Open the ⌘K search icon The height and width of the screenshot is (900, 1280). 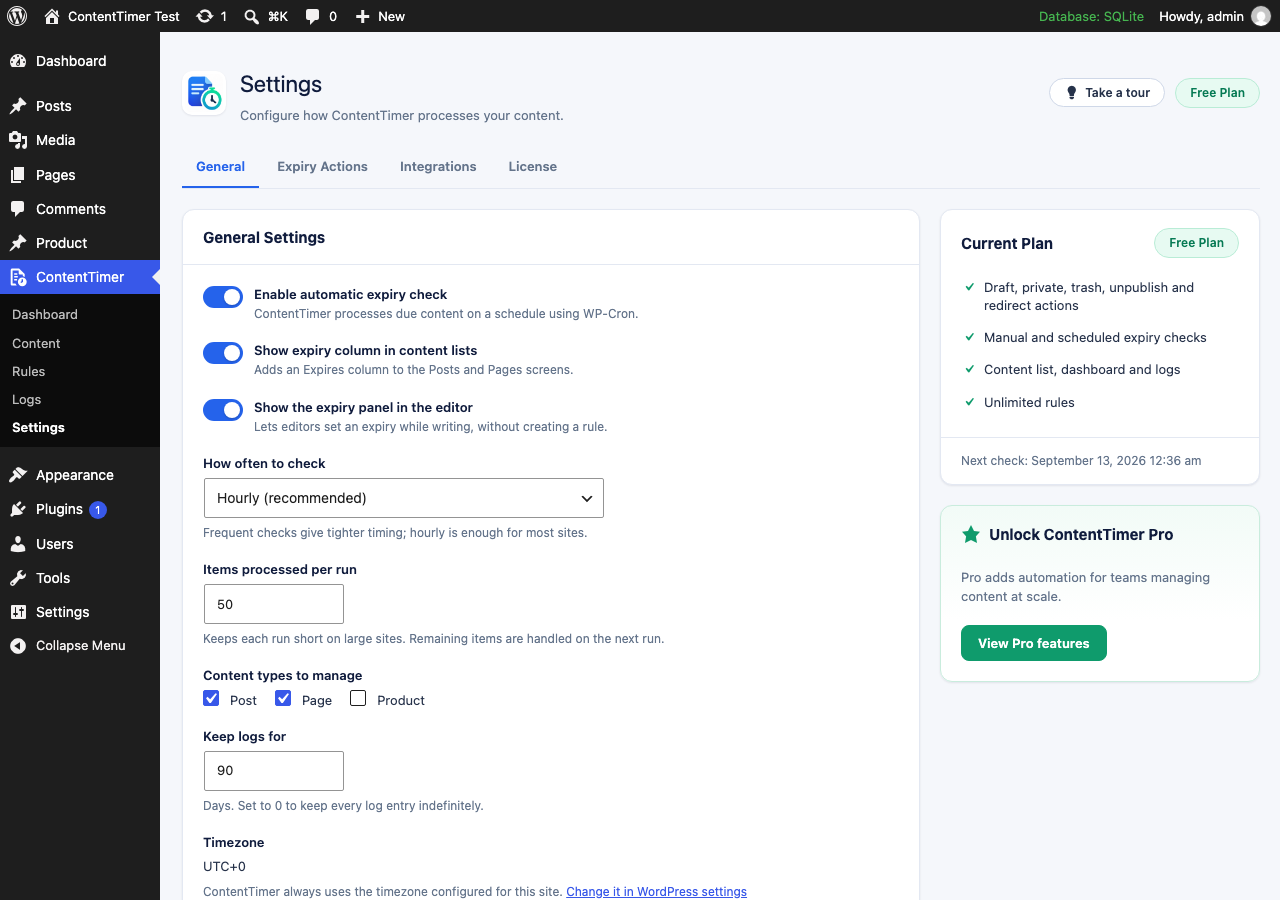[x=252, y=16]
